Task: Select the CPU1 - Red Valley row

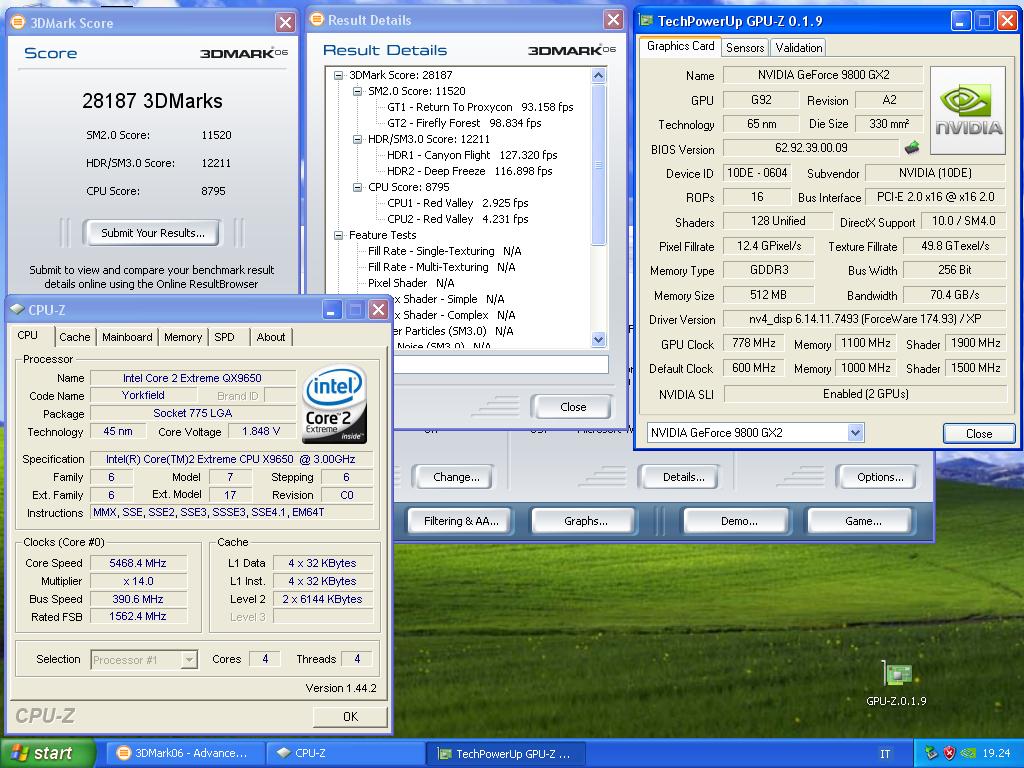Action: (x=457, y=203)
